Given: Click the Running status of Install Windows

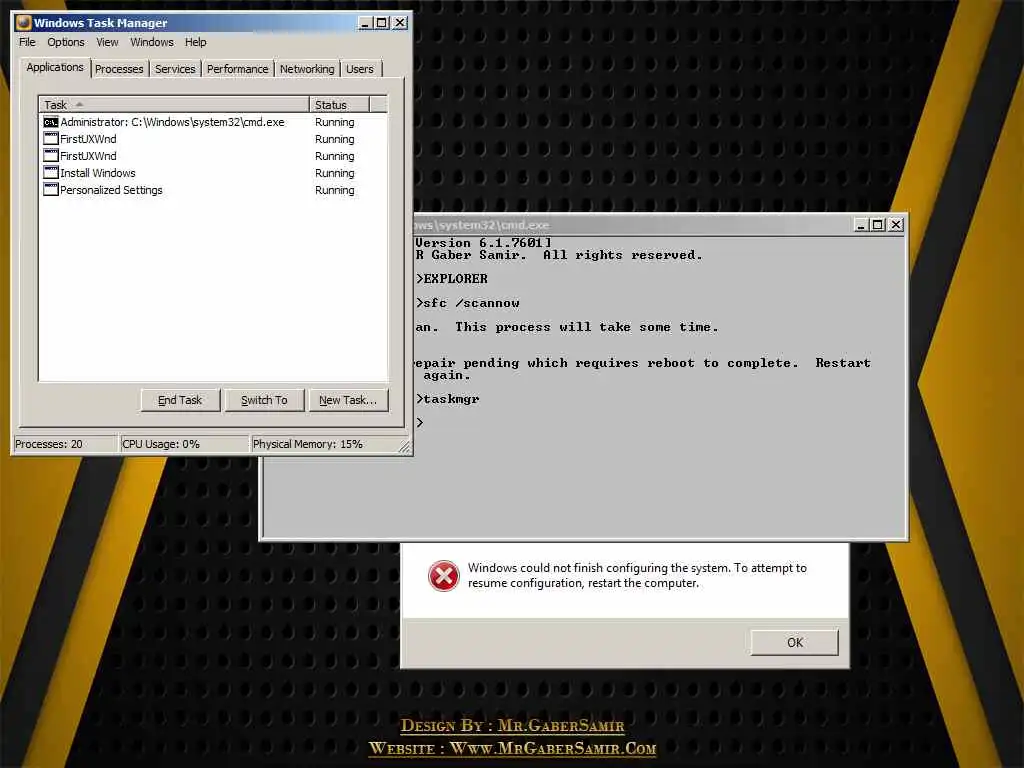Looking at the screenshot, I should coord(334,173).
